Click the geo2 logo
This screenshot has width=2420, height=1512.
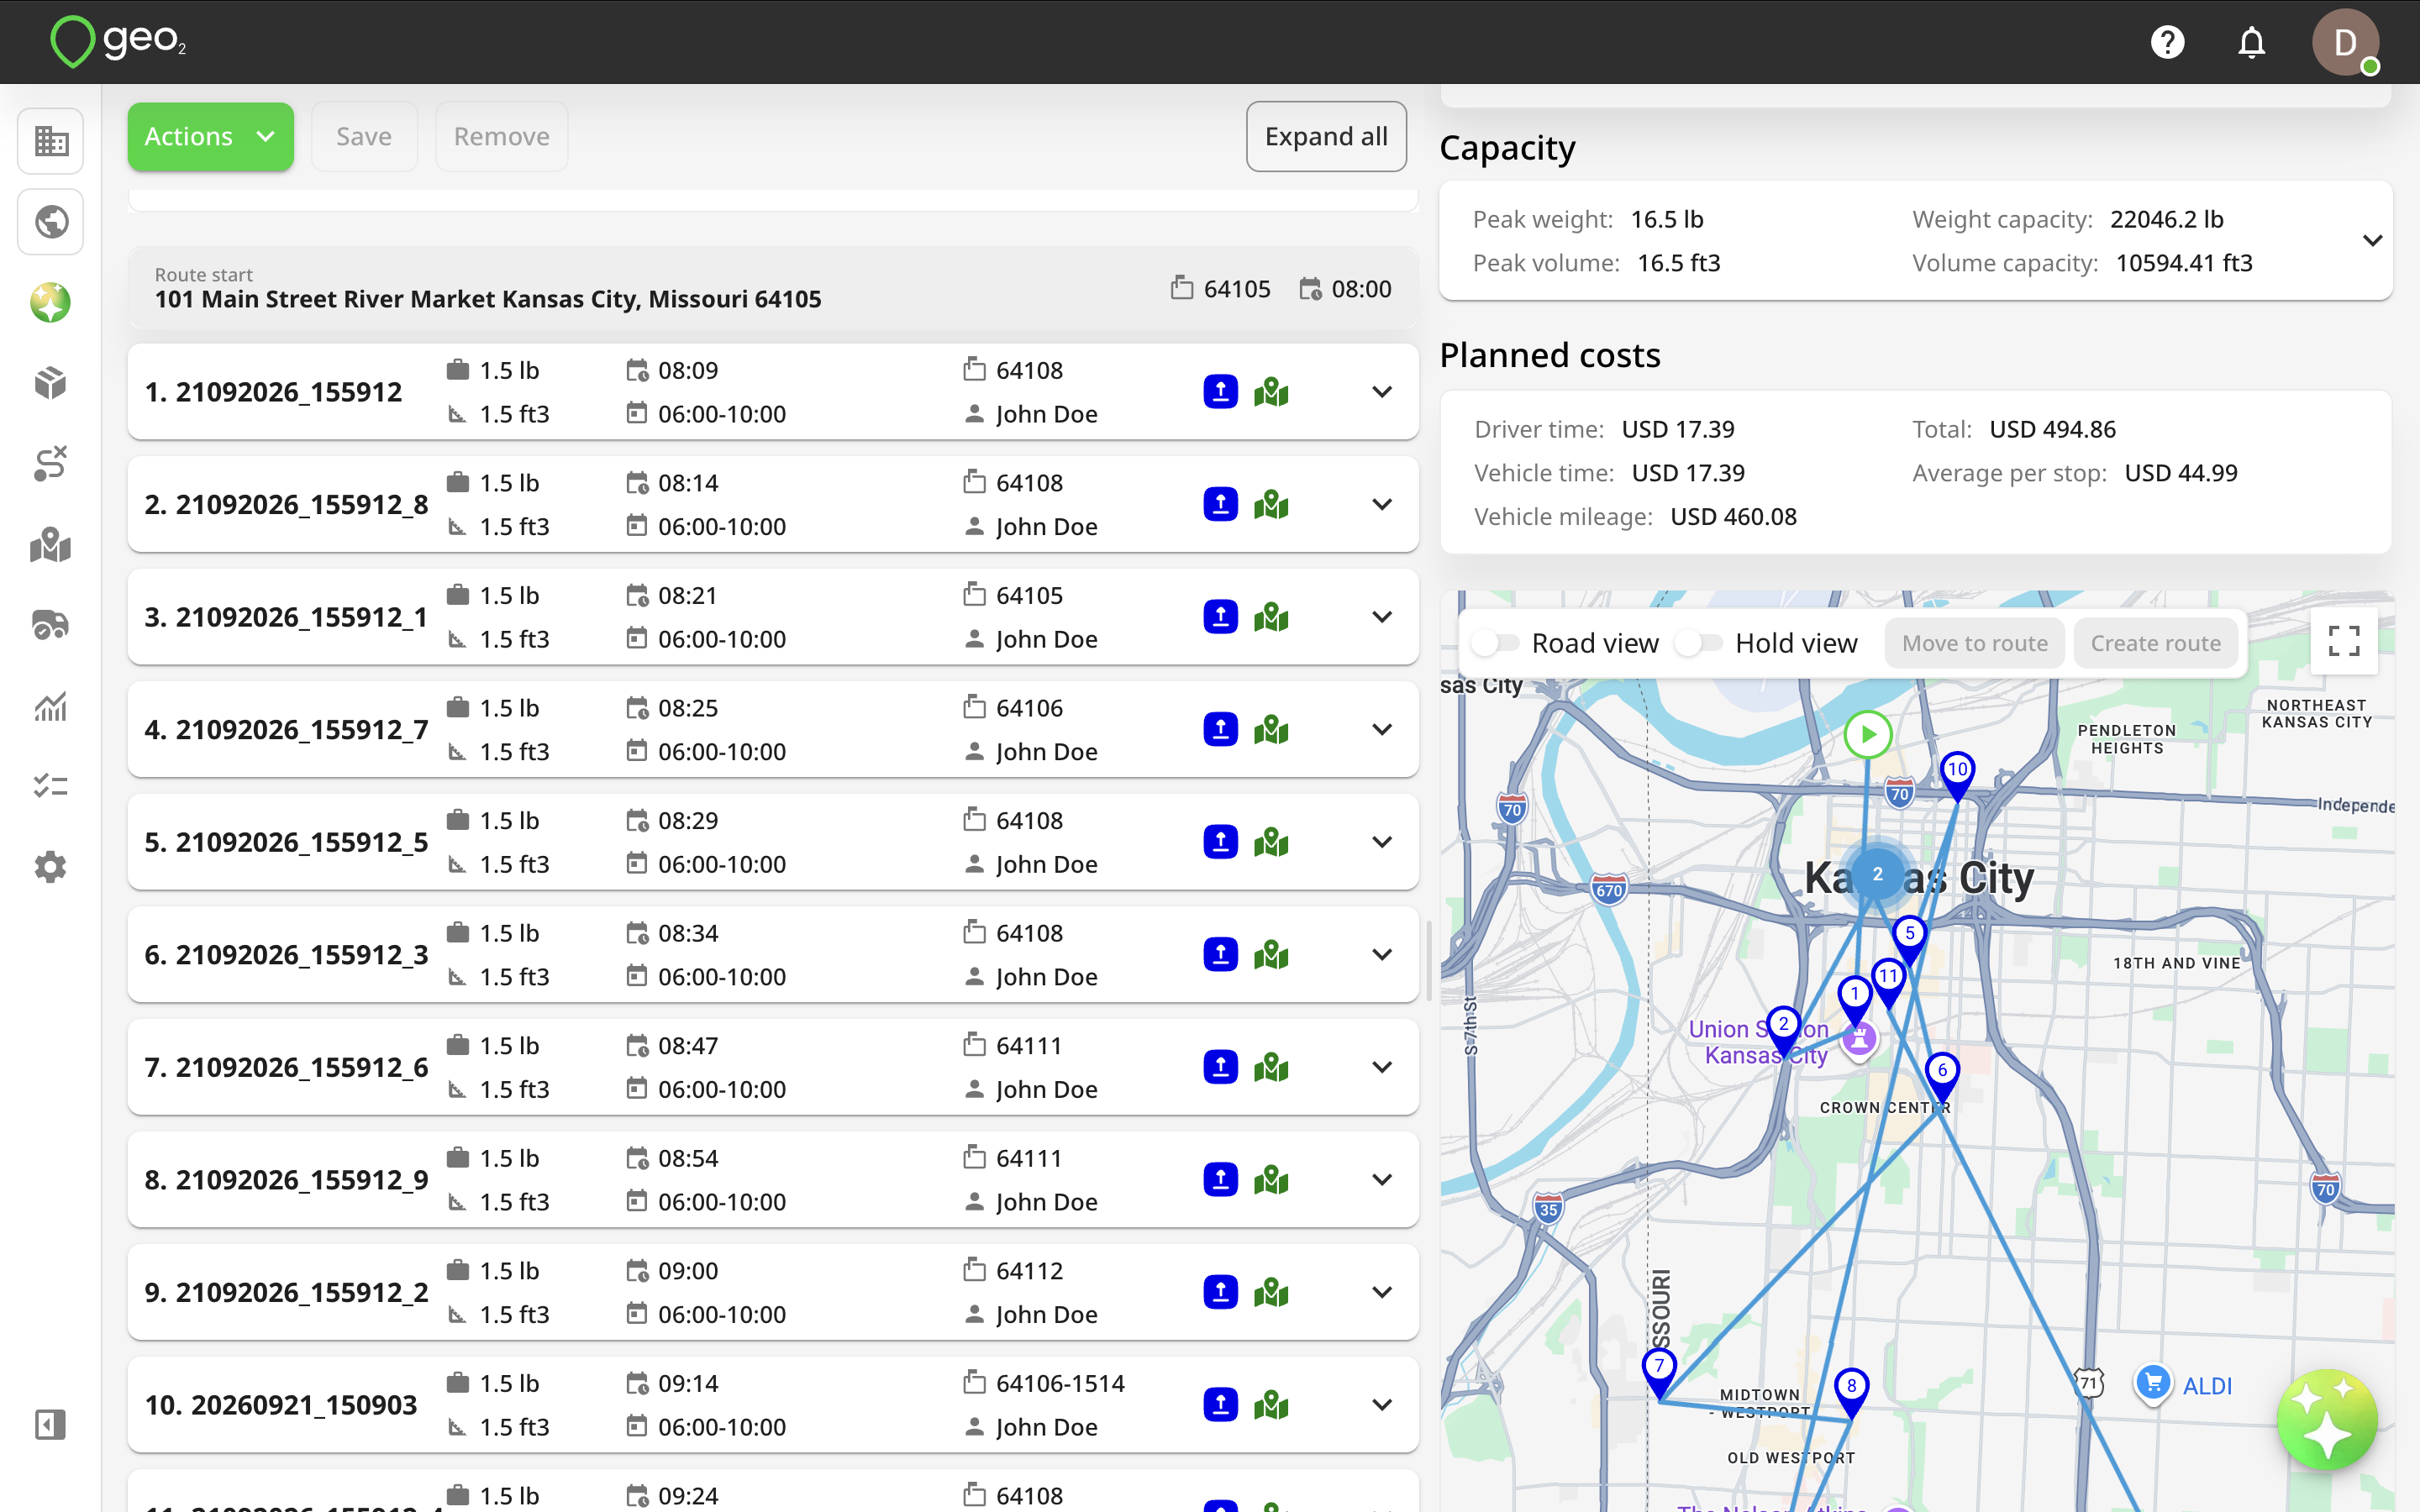[x=118, y=41]
